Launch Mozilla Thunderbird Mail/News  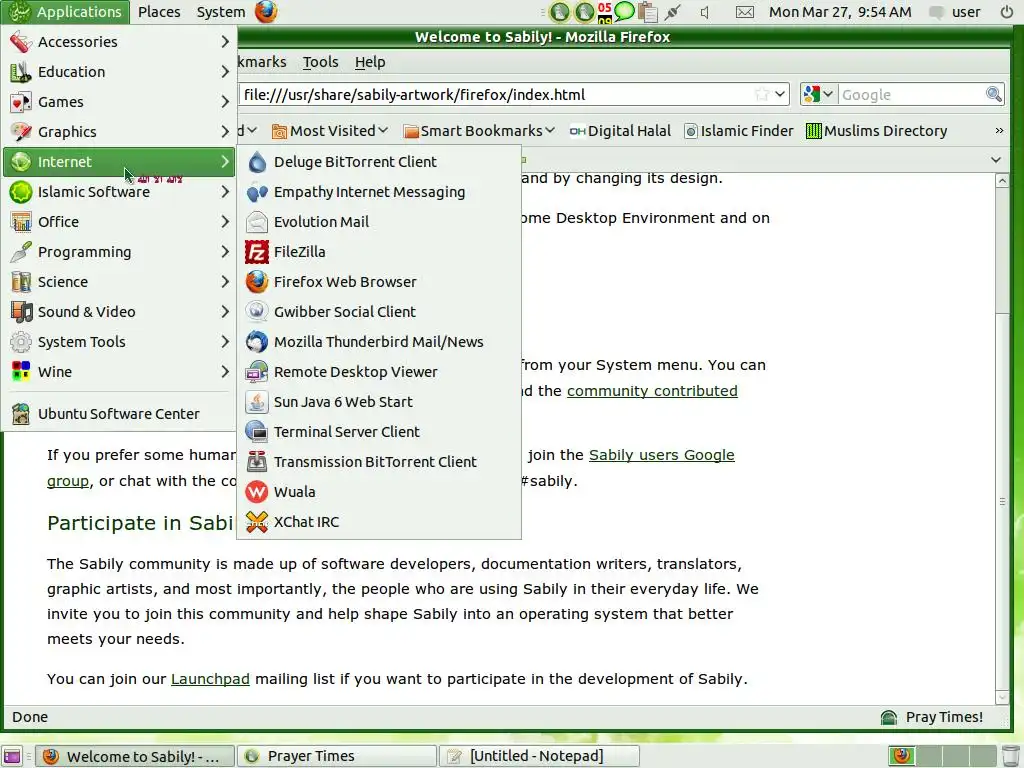pyautogui.click(x=379, y=342)
